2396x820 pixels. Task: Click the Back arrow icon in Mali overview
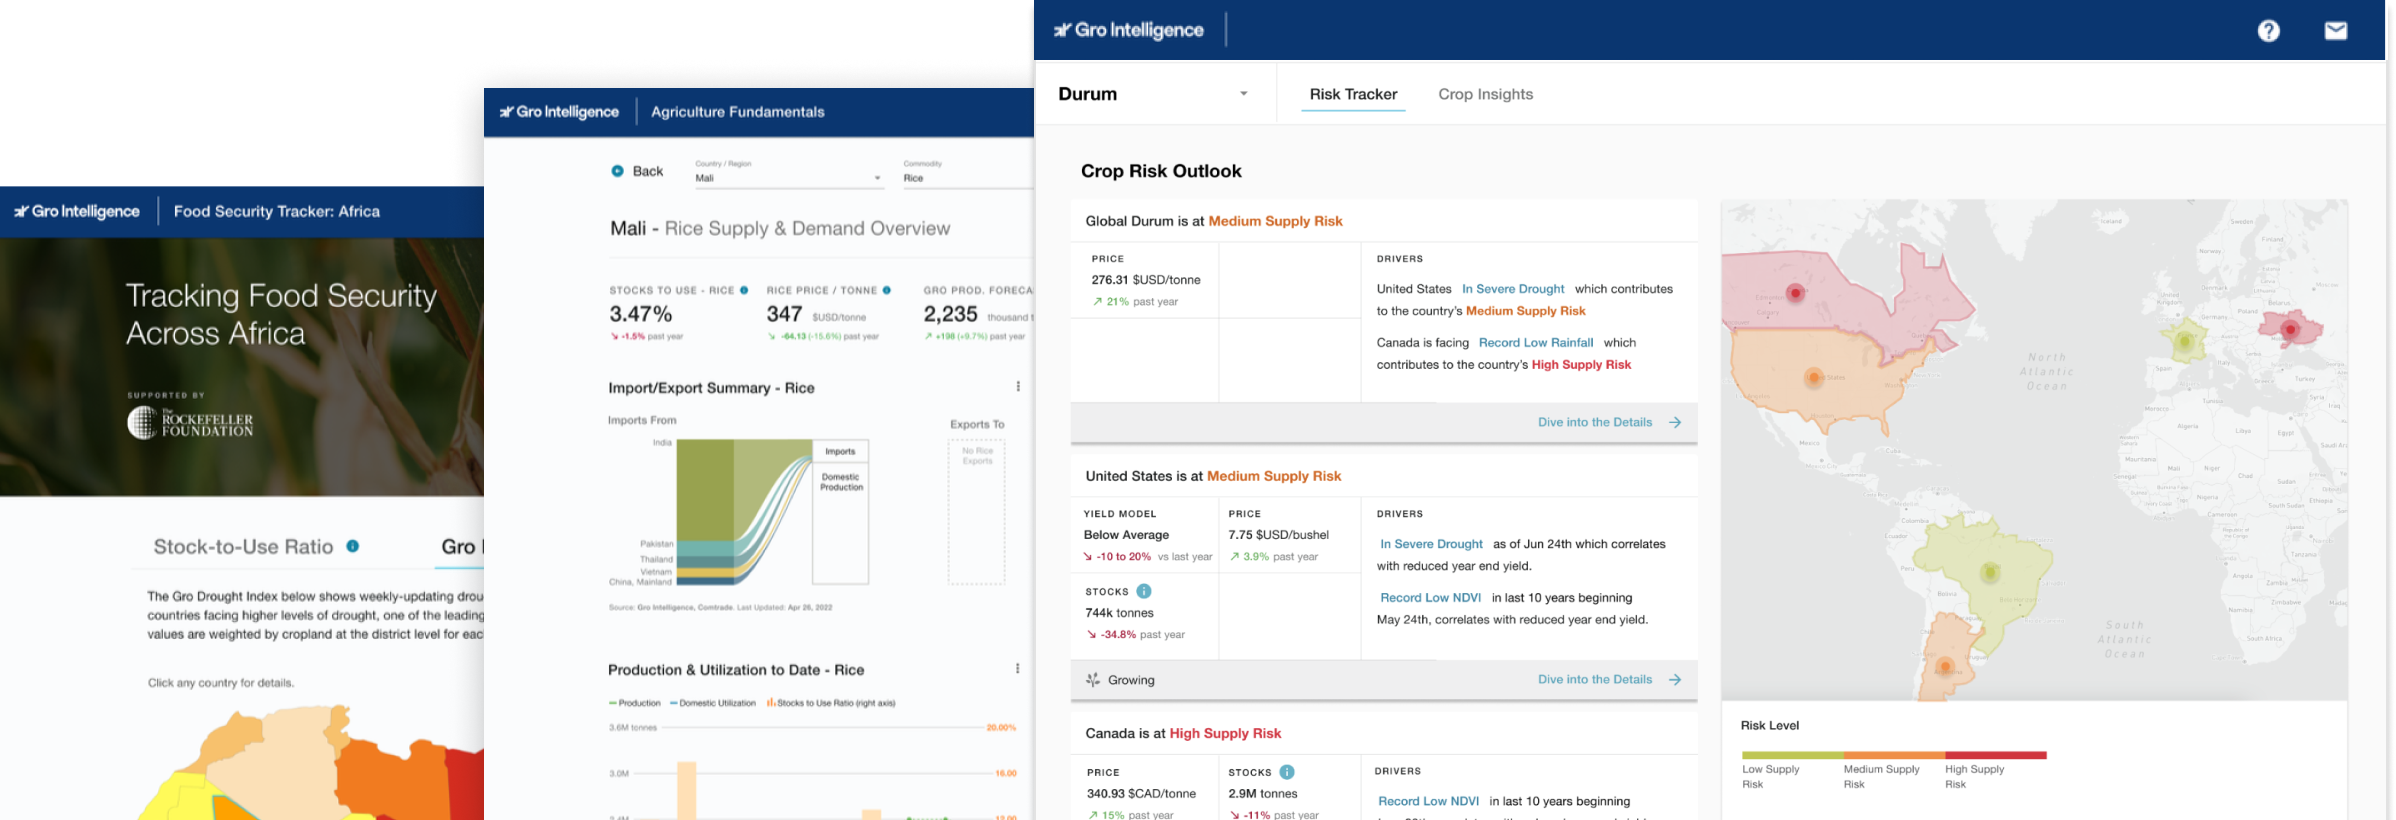click(617, 171)
